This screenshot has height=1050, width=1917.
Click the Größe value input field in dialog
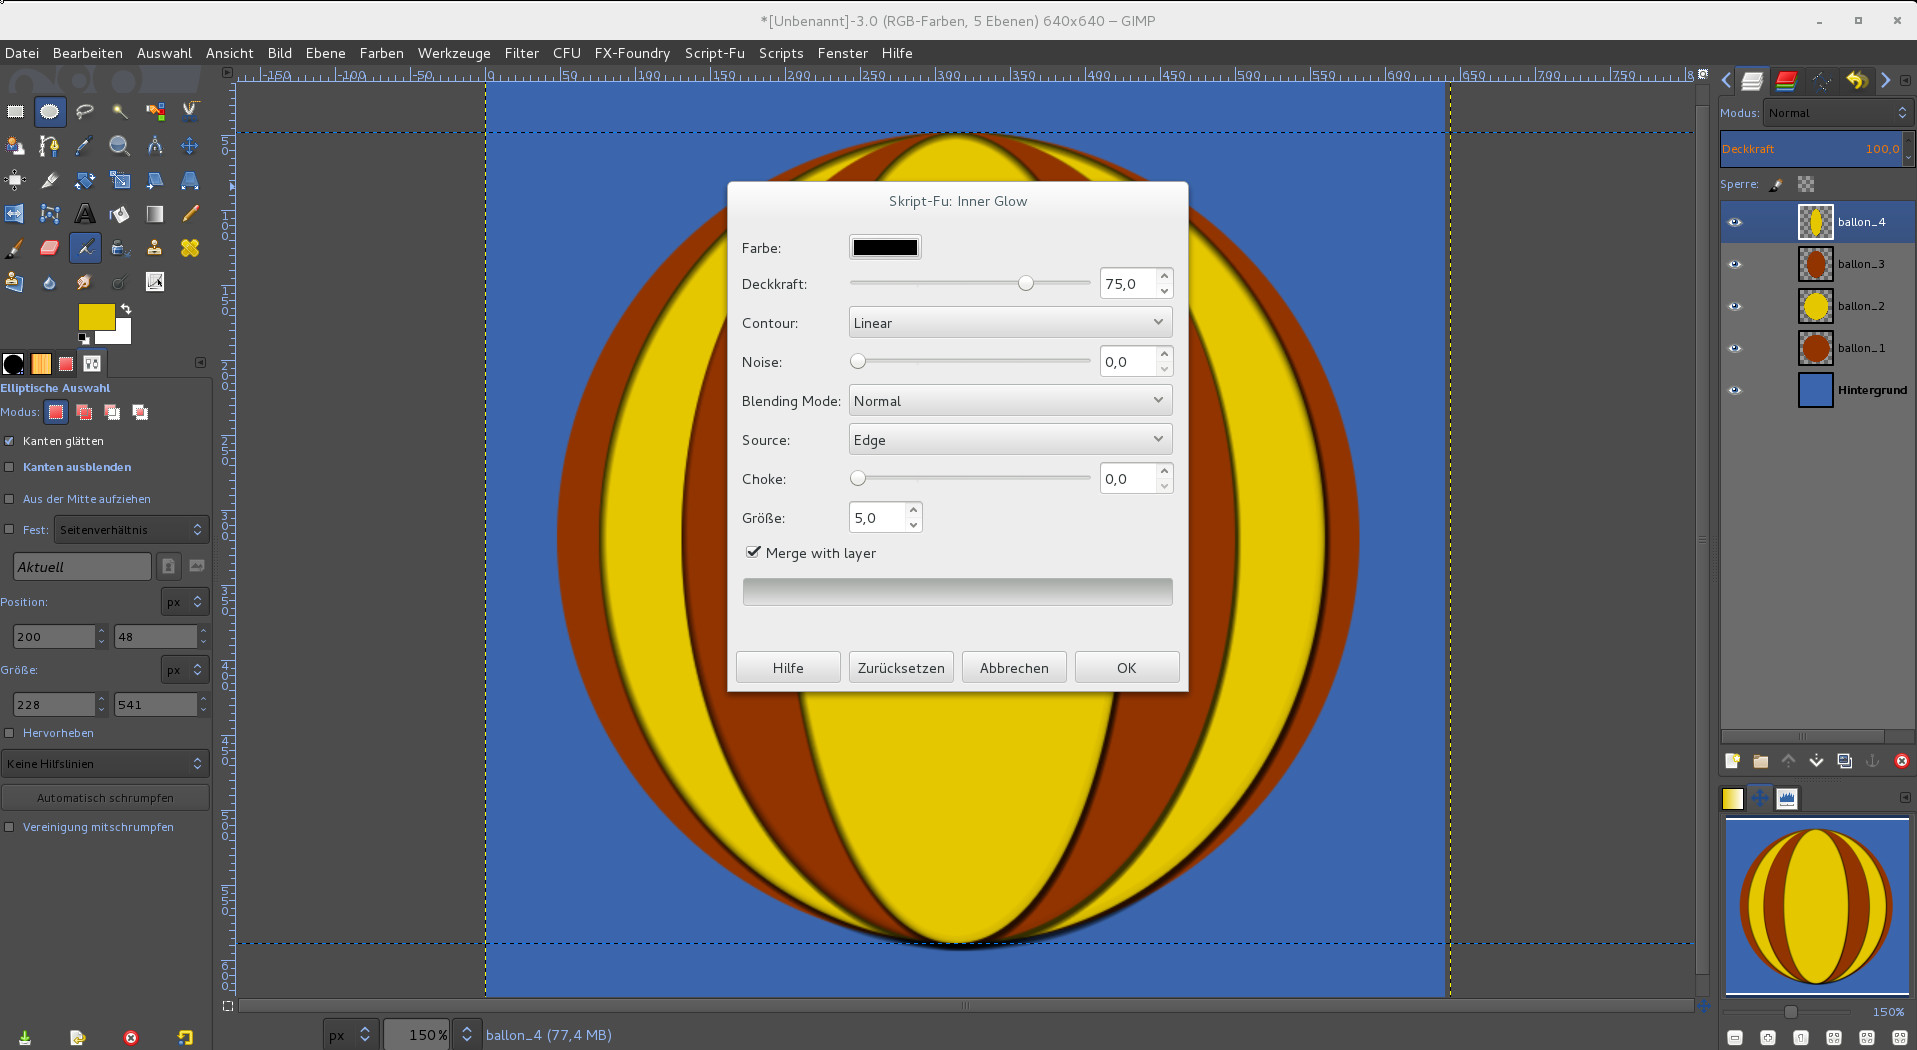pyautogui.click(x=877, y=518)
